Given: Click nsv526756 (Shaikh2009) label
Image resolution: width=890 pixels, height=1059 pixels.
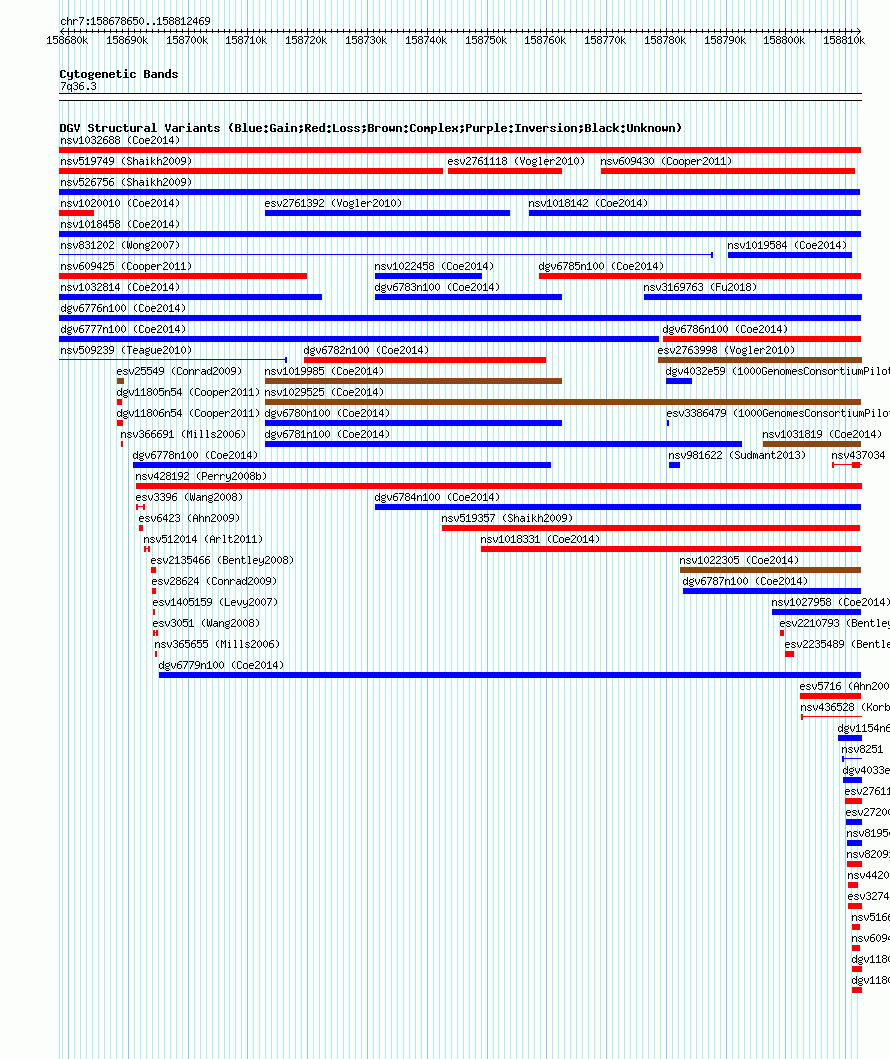Looking at the screenshot, I should click(x=126, y=182).
